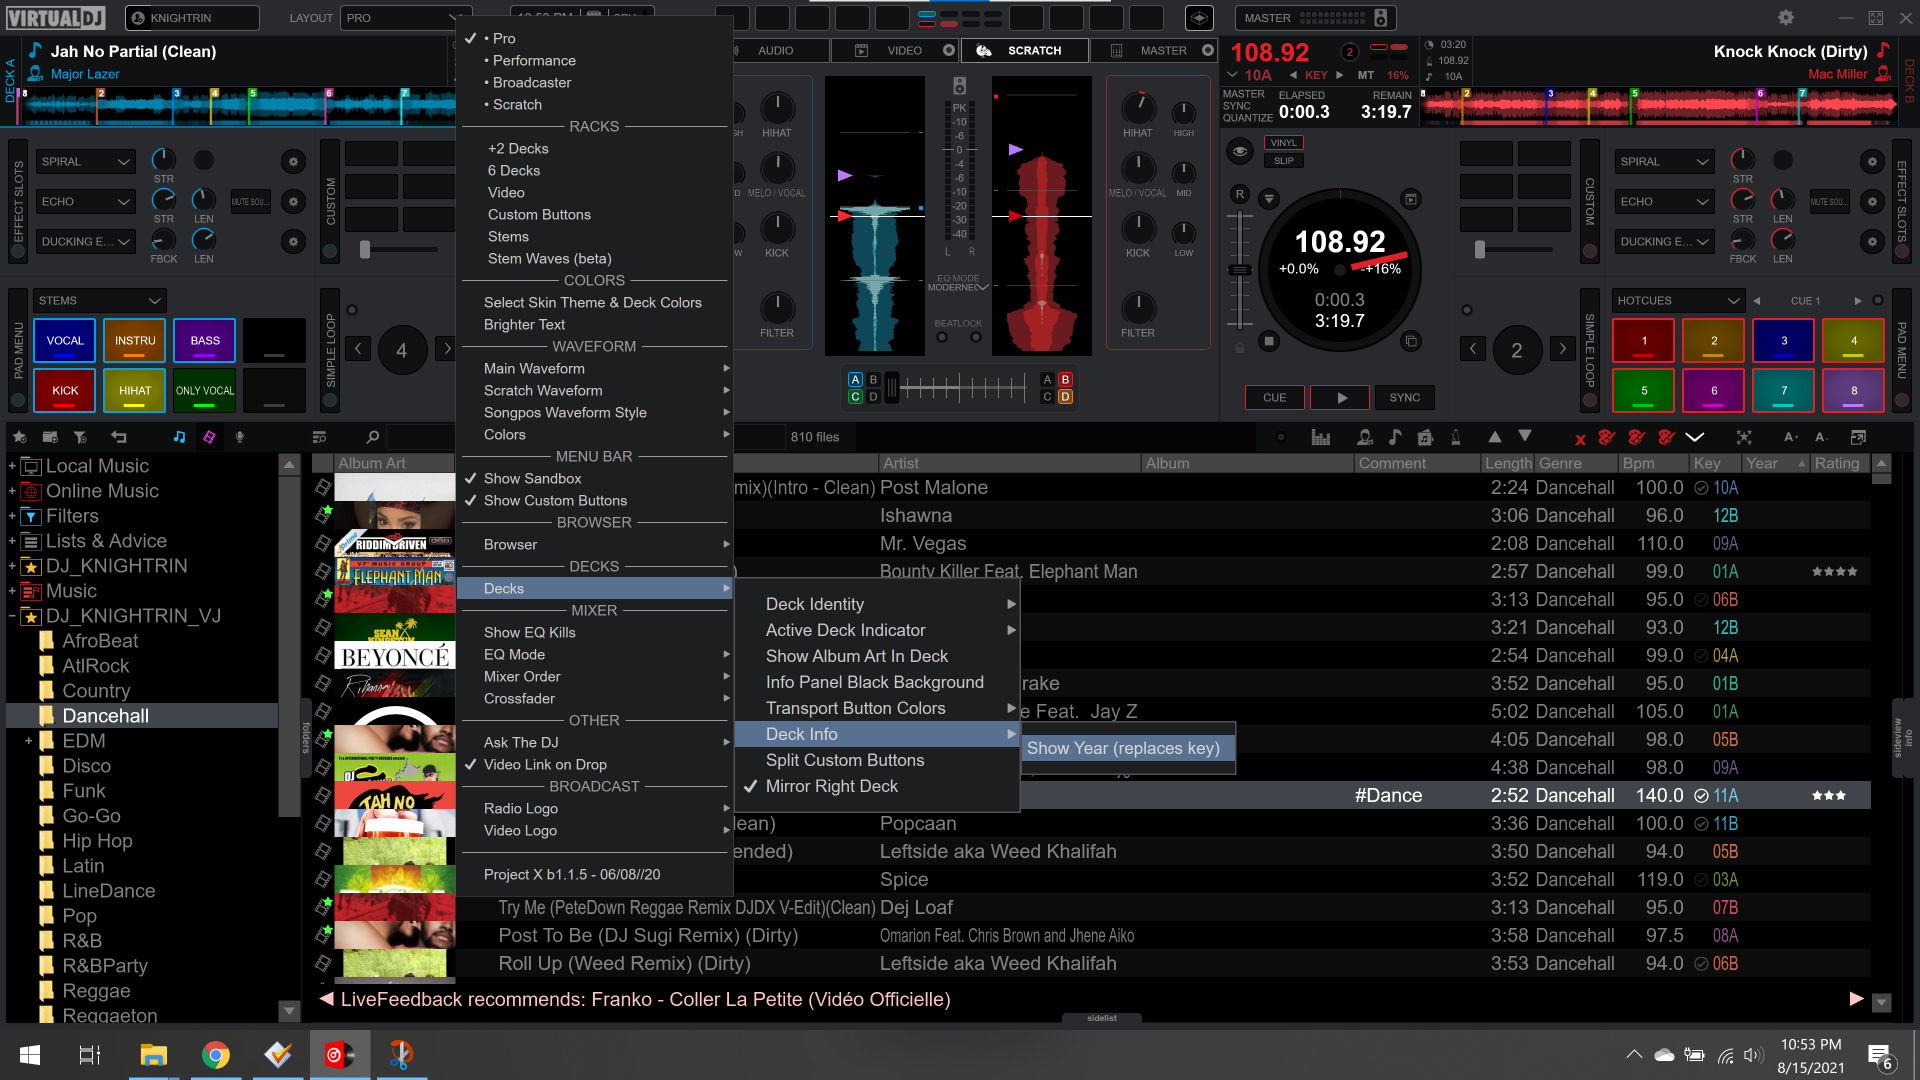Click the play button on deck B
The width and height of the screenshot is (1920, 1080).
1341,398
